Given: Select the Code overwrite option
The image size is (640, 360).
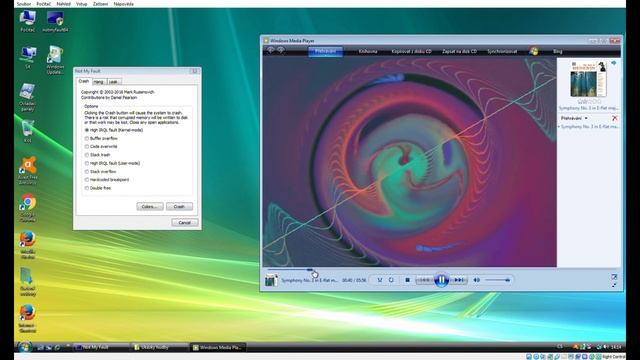Looking at the screenshot, I should click(101, 147).
